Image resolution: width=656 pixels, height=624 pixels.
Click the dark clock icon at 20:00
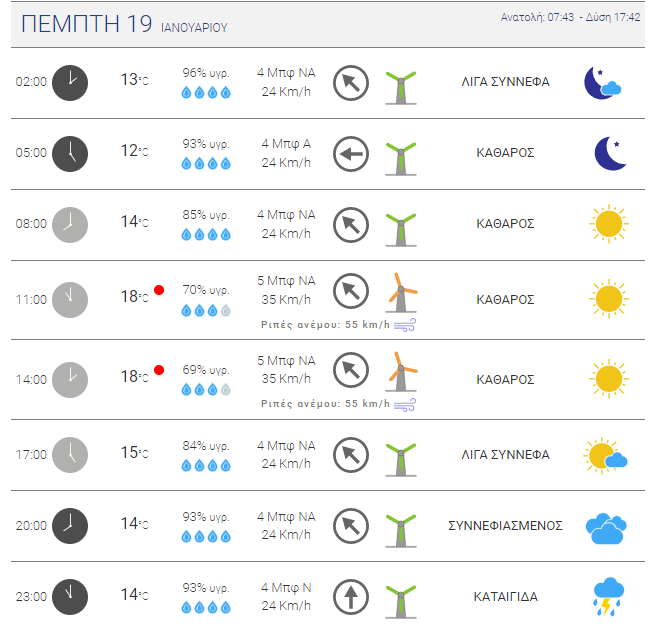coord(70,526)
